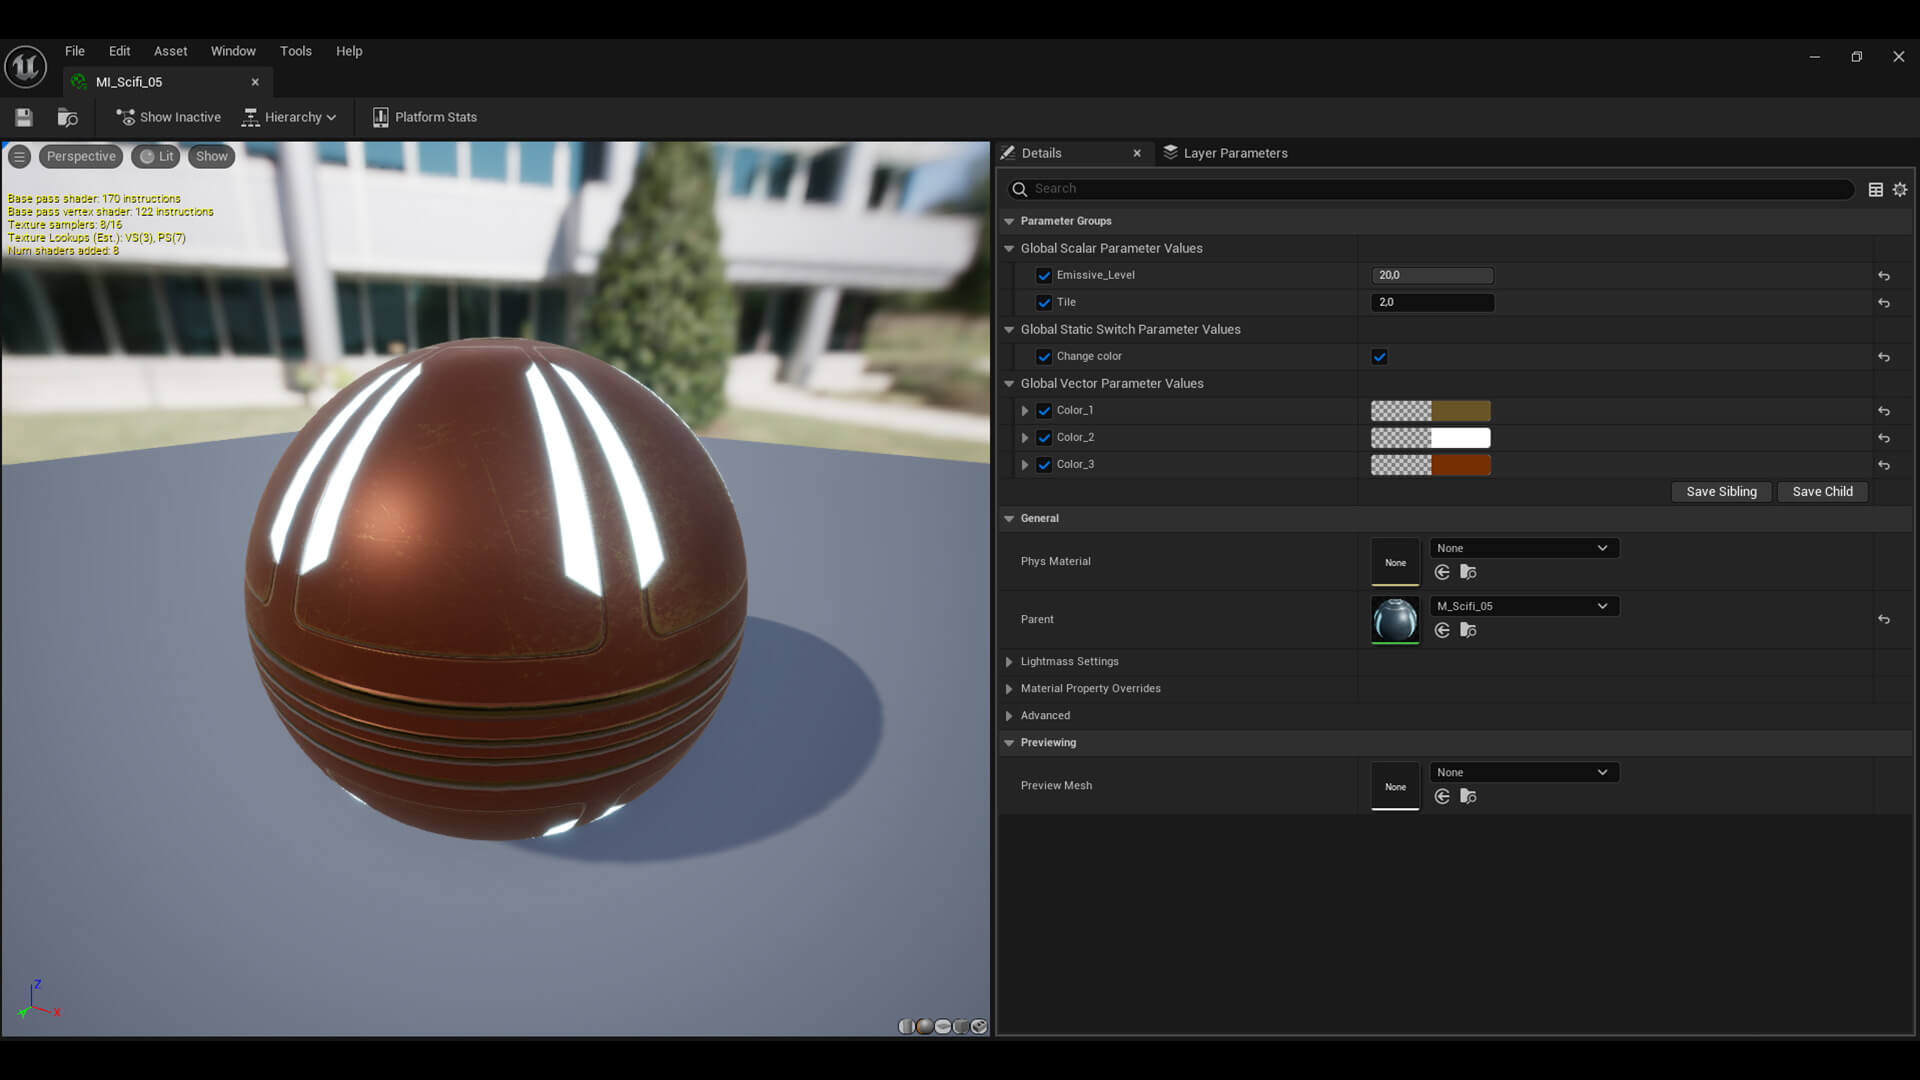This screenshot has height=1080, width=1920.
Task: Expand Color_1 vector channels
Action: tap(1024, 411)
